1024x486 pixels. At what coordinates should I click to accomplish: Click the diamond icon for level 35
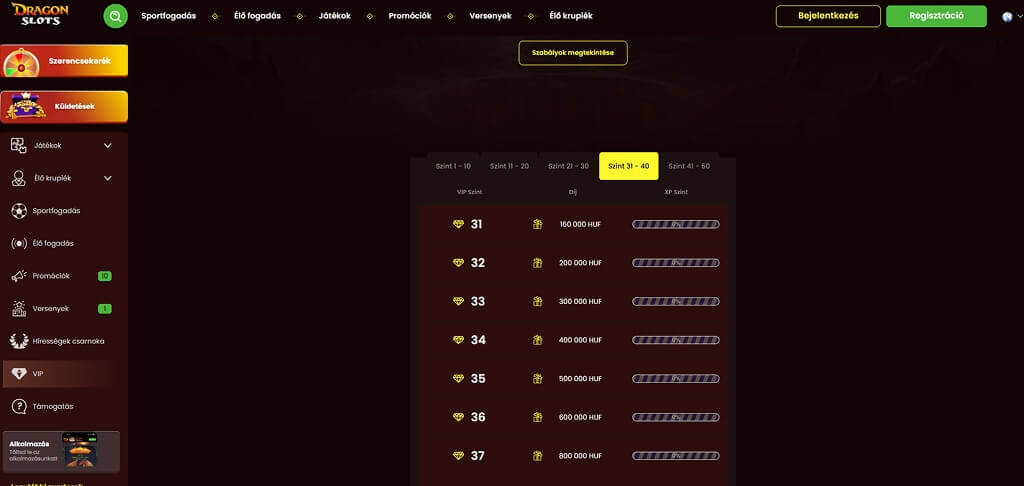coord(458,378)
